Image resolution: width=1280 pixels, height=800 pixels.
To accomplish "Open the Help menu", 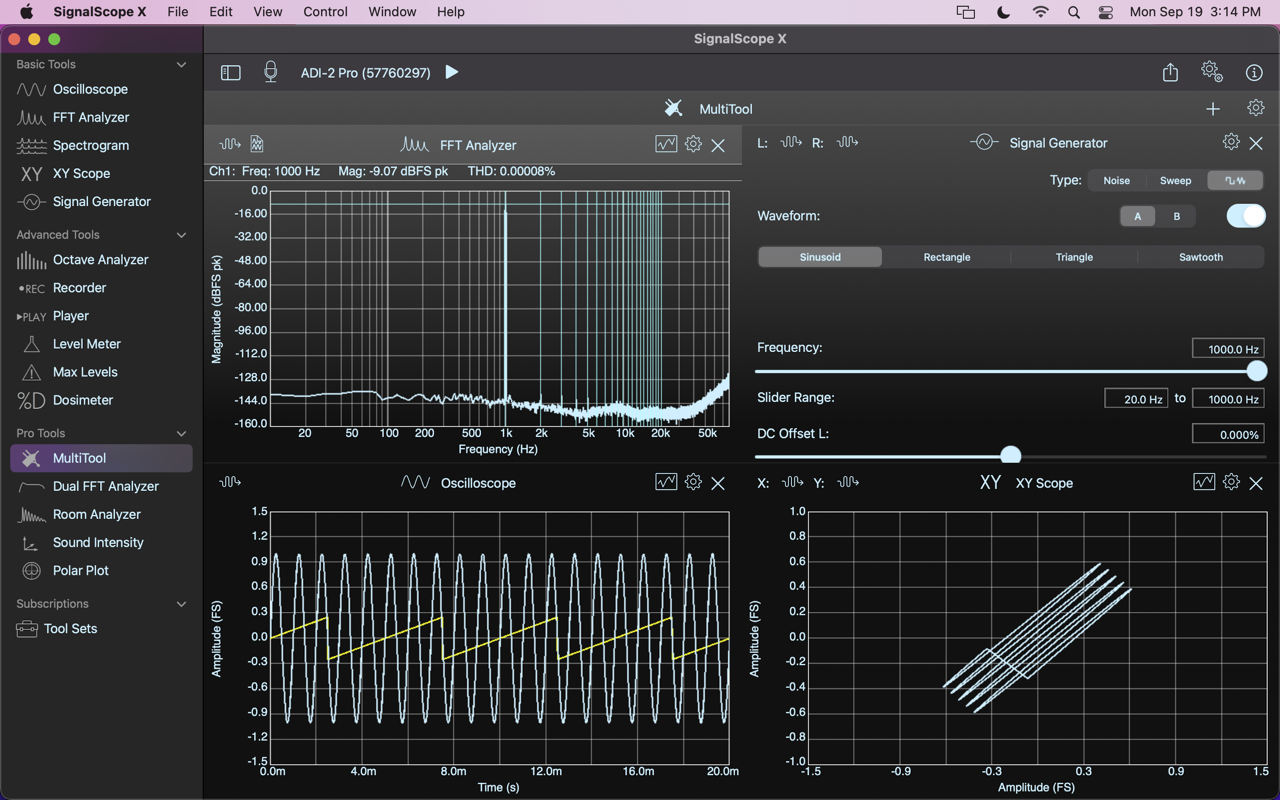I will coord(451,12).
